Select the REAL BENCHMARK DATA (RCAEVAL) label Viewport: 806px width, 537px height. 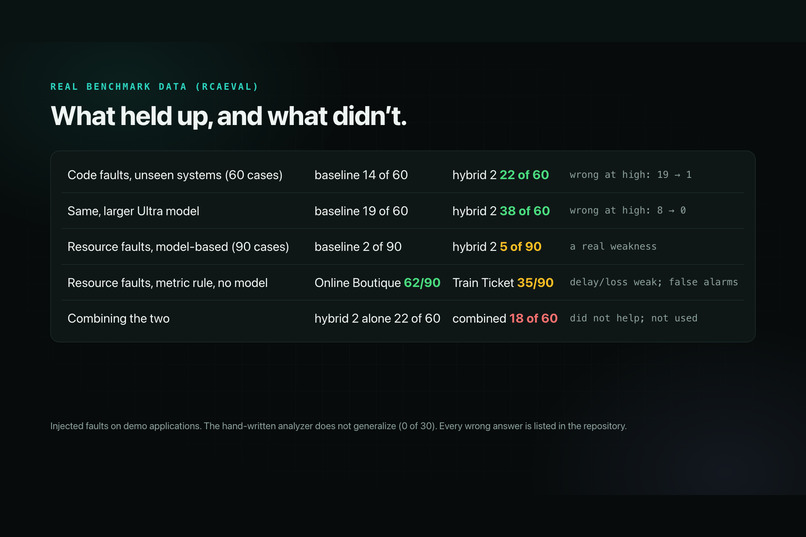point(154,86)
